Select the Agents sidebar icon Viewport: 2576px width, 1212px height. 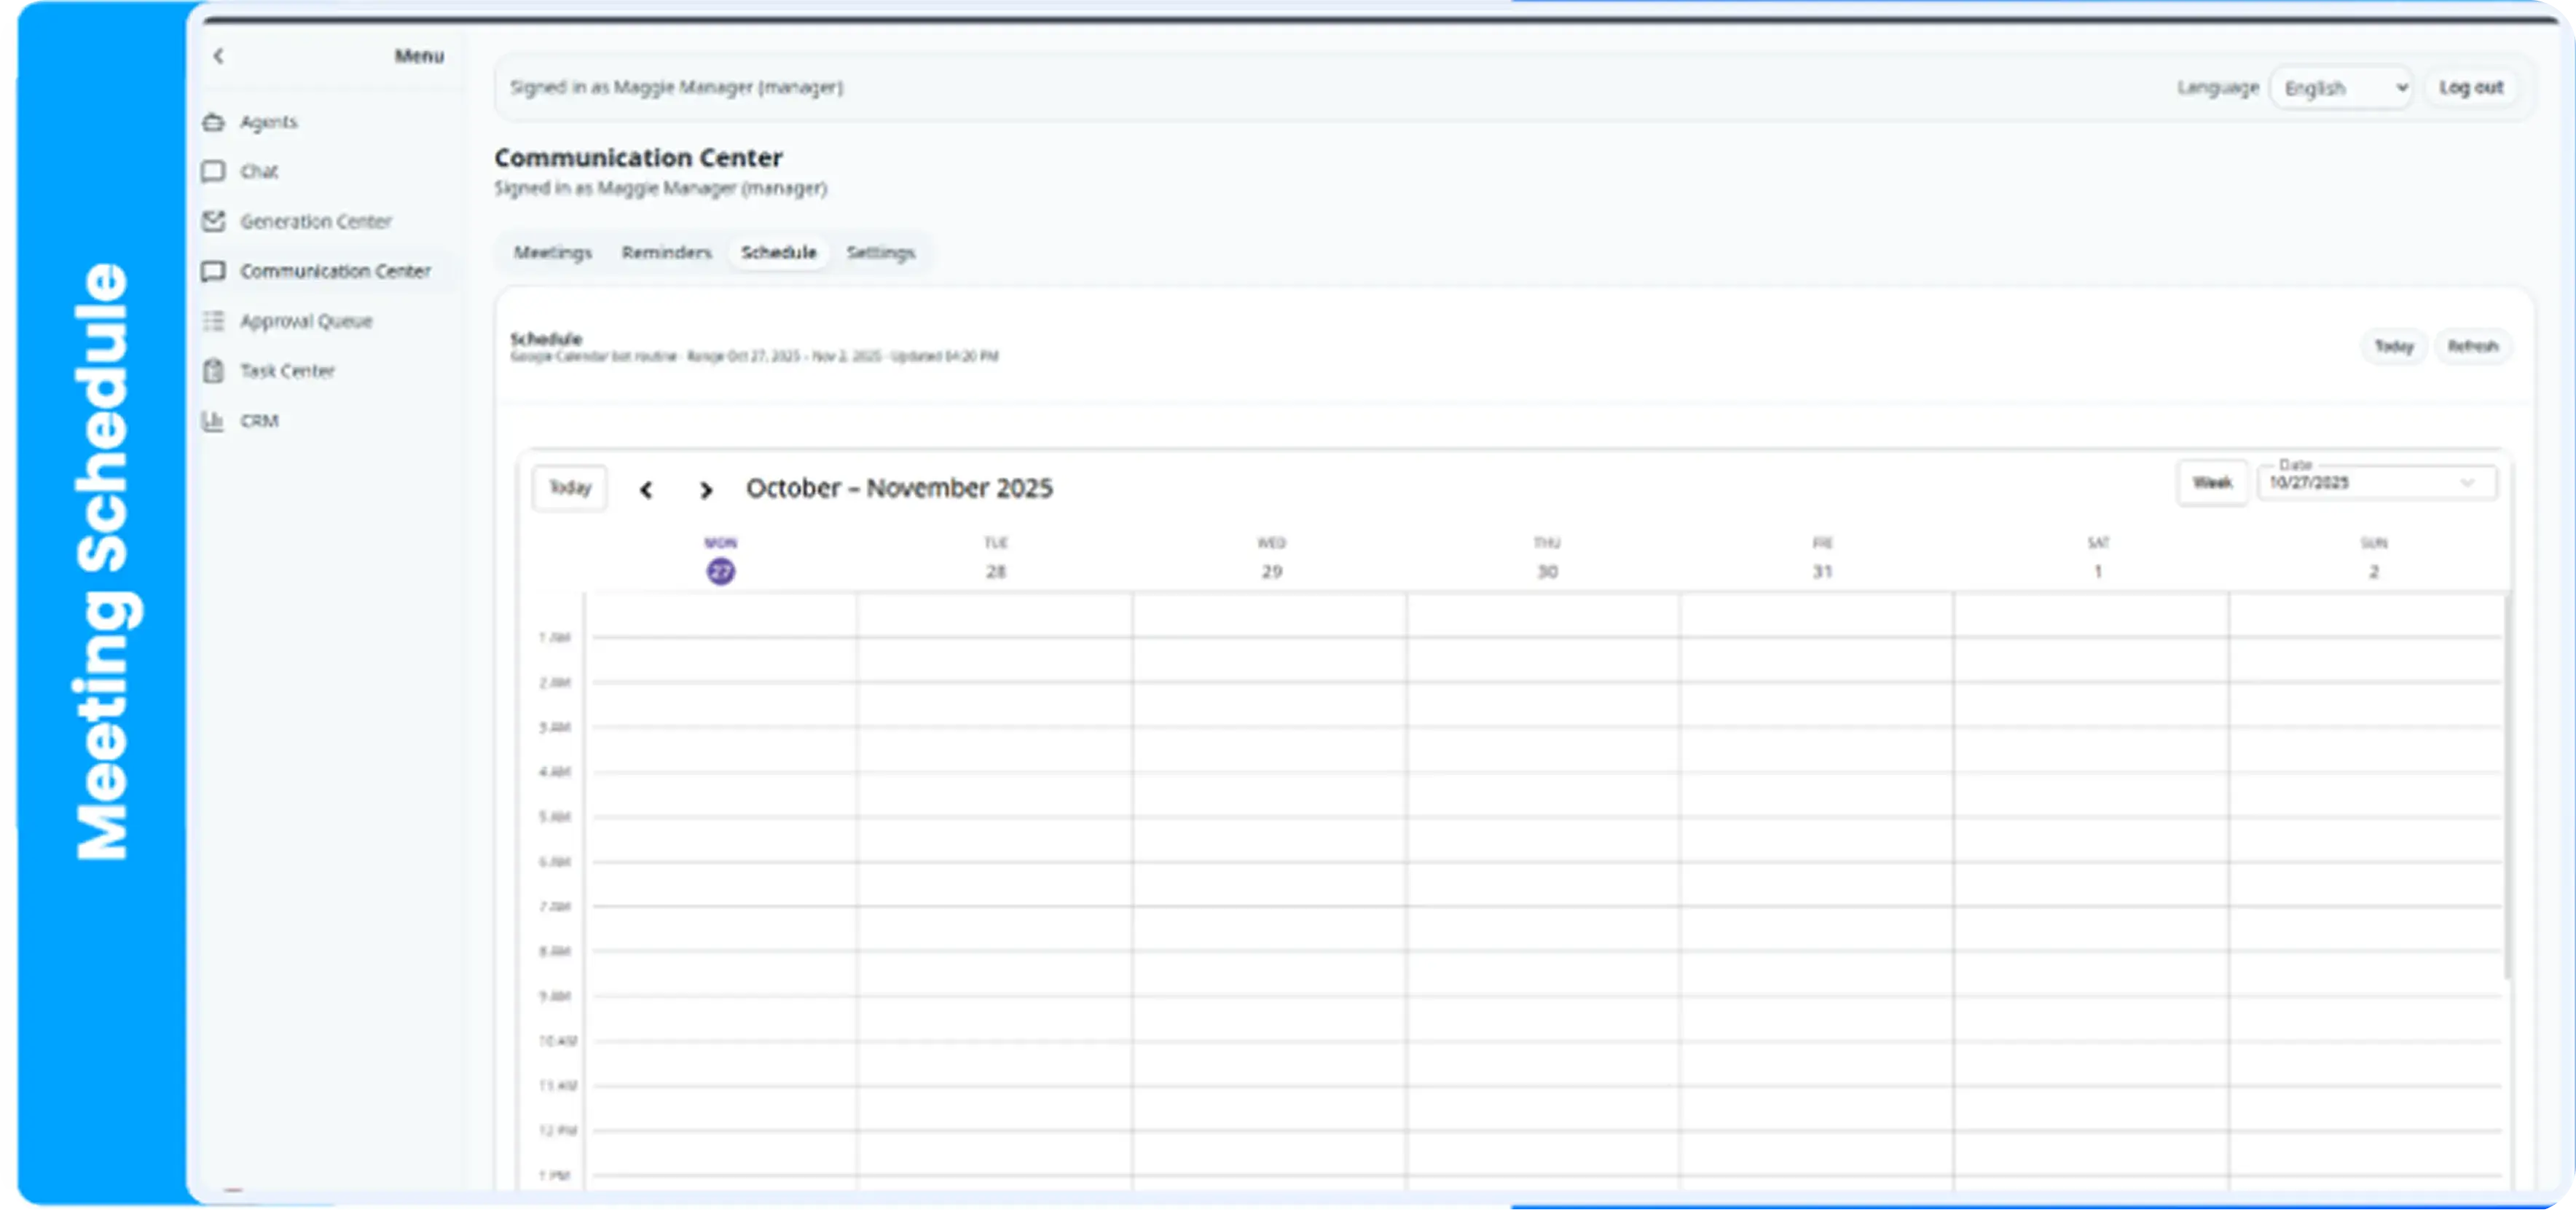click(x=213, y=121)
